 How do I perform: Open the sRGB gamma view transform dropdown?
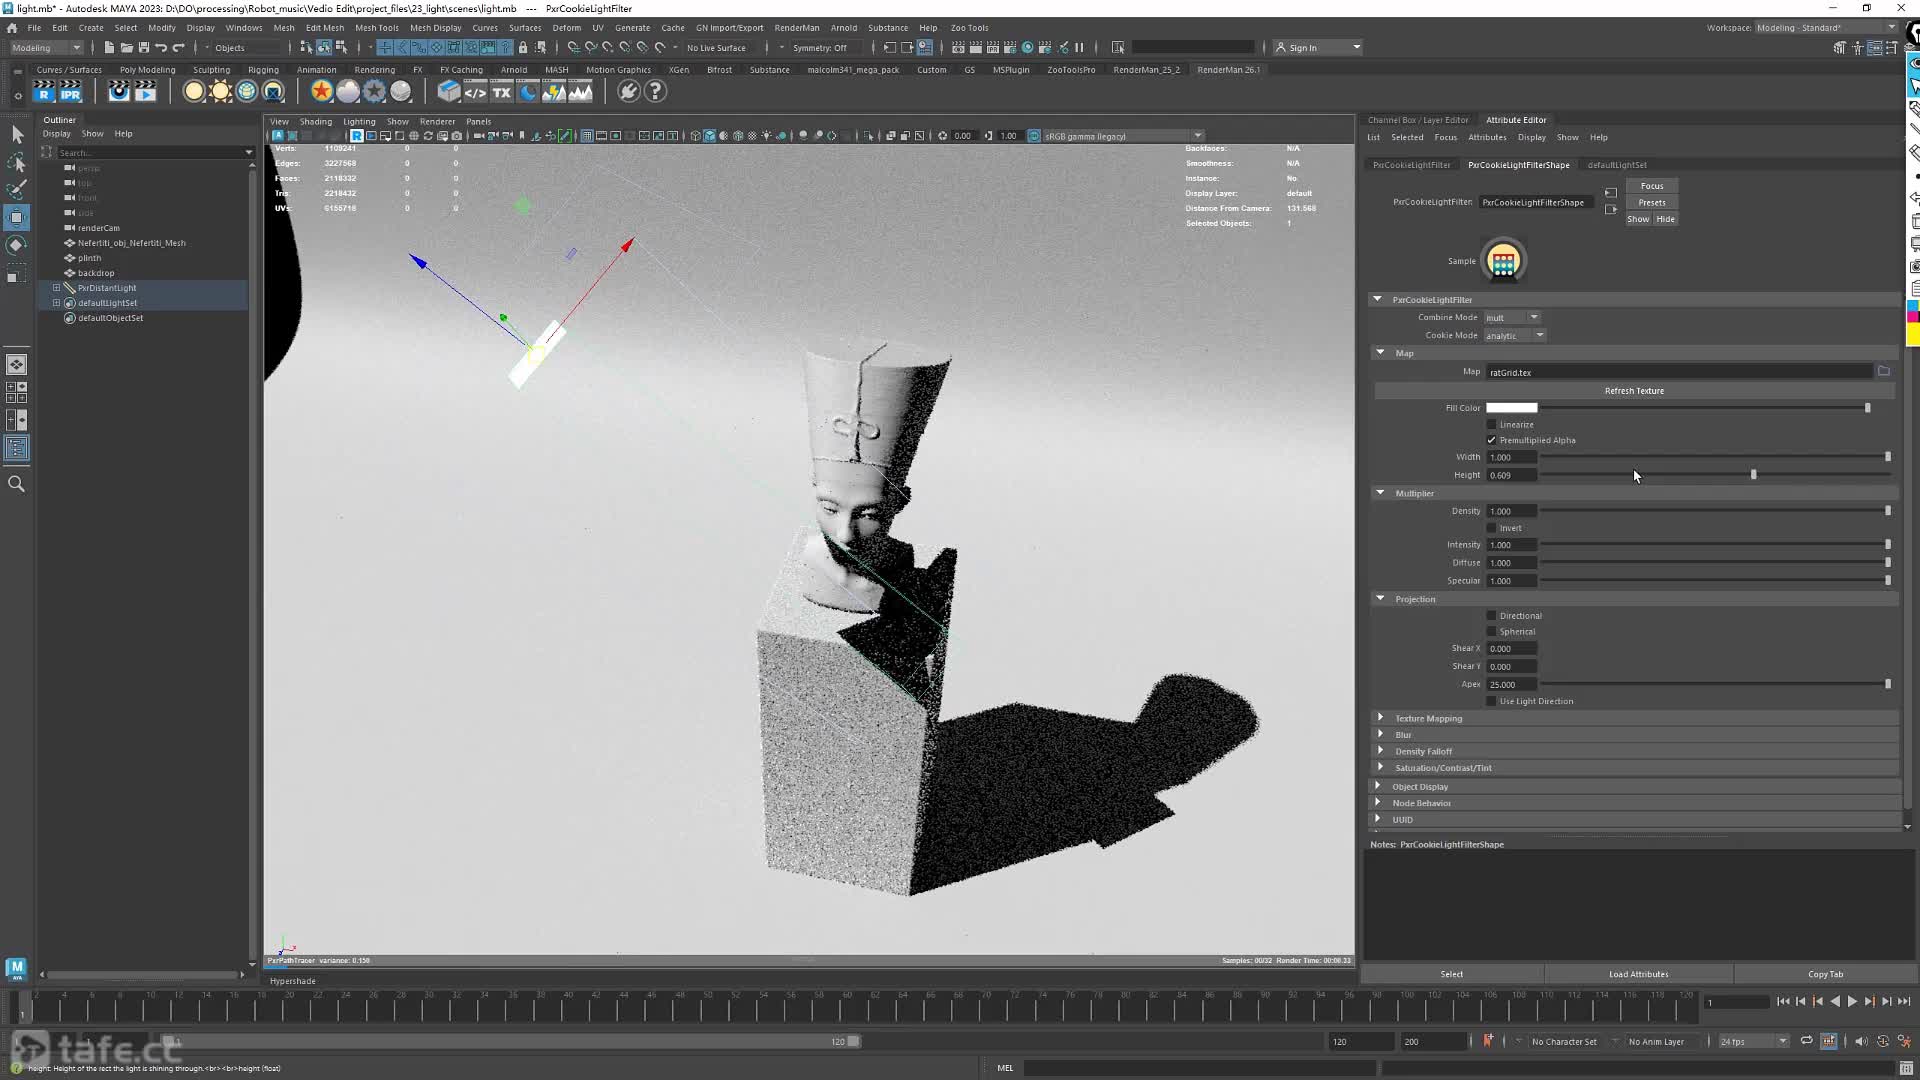pos(1123,136)
